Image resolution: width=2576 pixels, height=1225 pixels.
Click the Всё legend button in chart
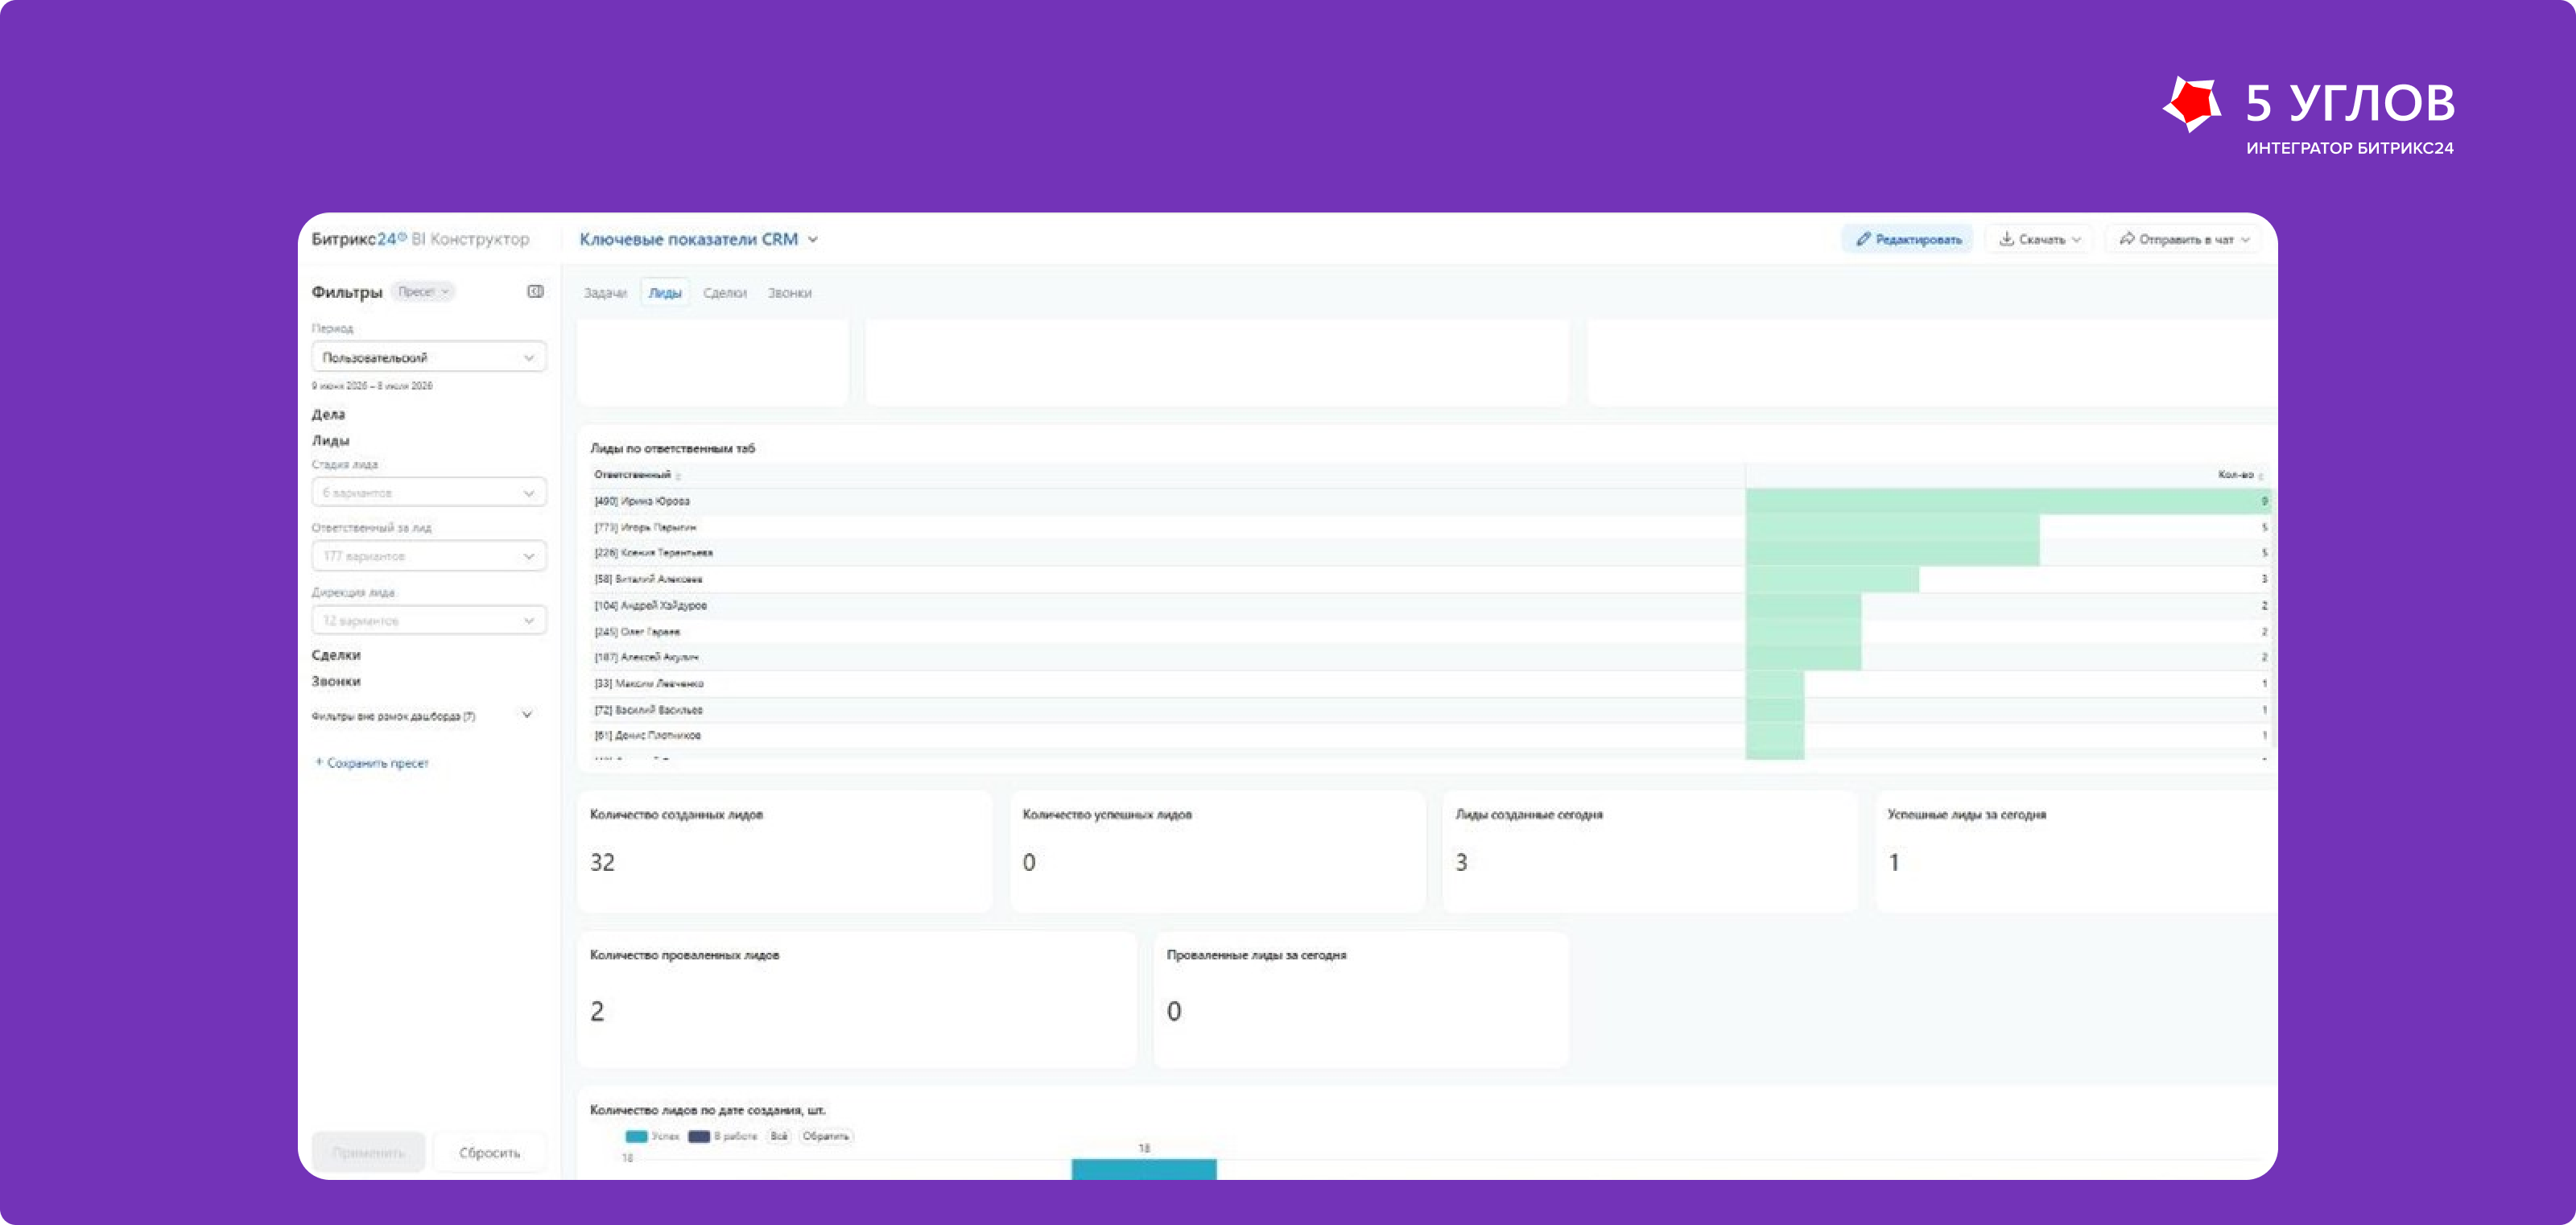click(779, 1136)
